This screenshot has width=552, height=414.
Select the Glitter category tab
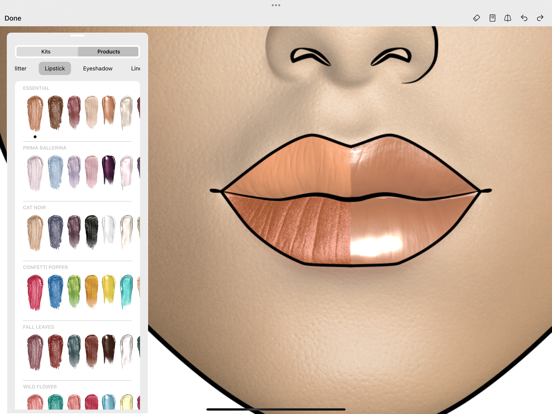(20, 68)
